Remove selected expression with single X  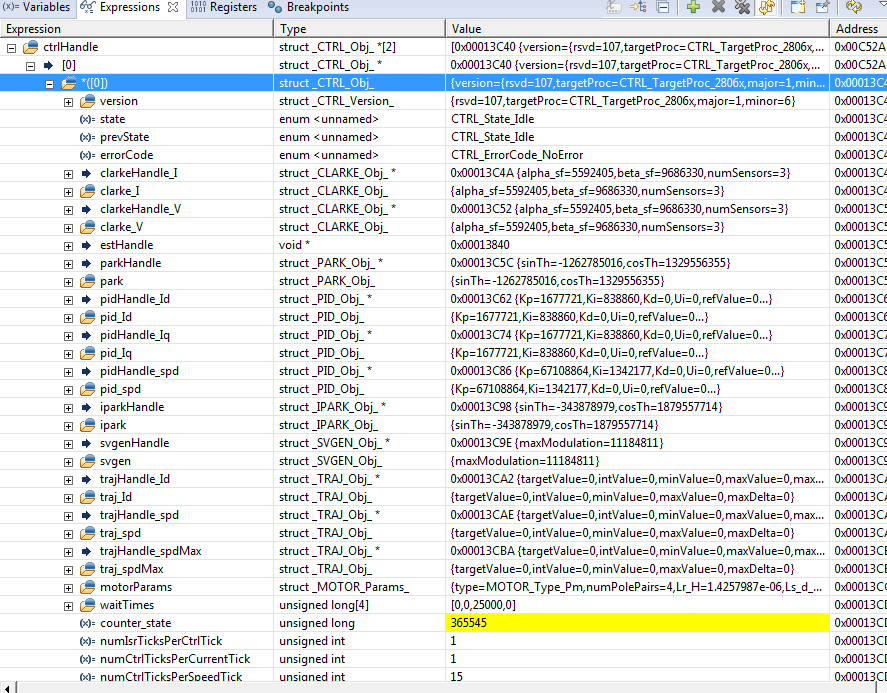tap(718, 7)
